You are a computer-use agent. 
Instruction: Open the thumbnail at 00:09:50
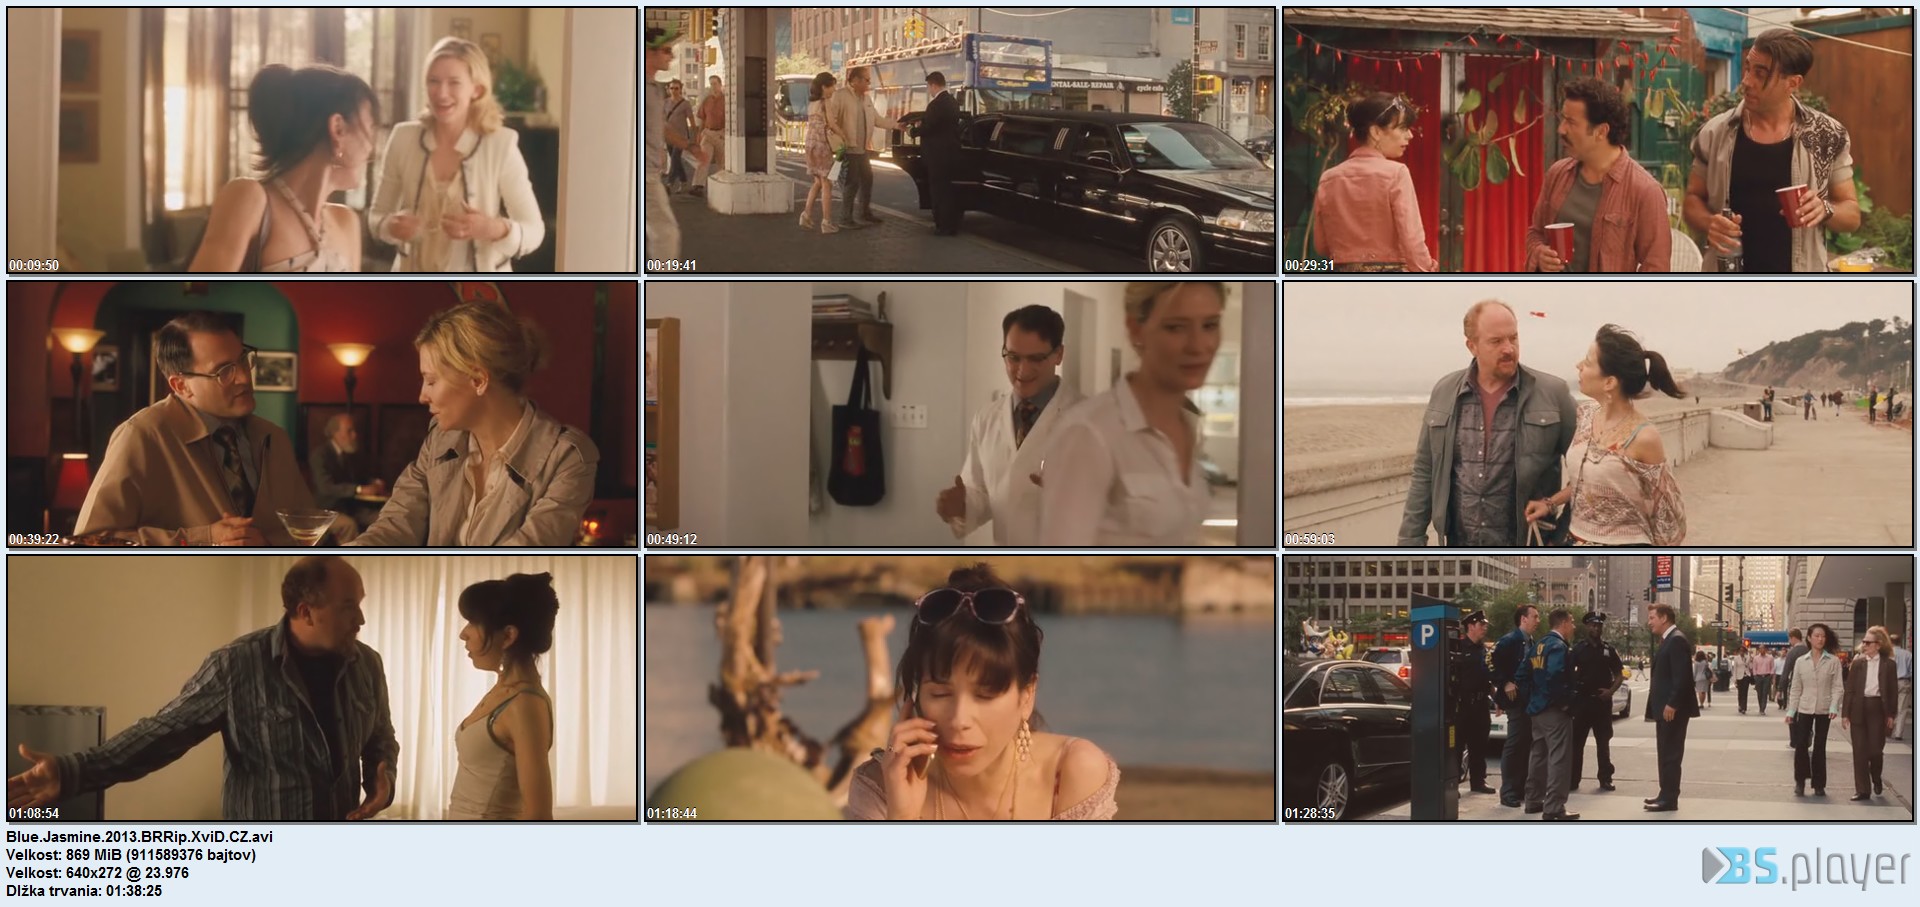pyautogui.click(x=322, y=140)
